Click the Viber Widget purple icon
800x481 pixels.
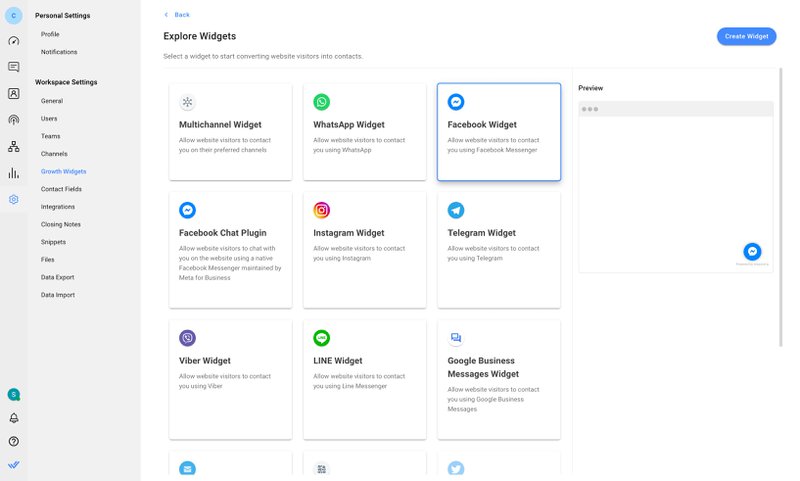(x=187, y=338)
